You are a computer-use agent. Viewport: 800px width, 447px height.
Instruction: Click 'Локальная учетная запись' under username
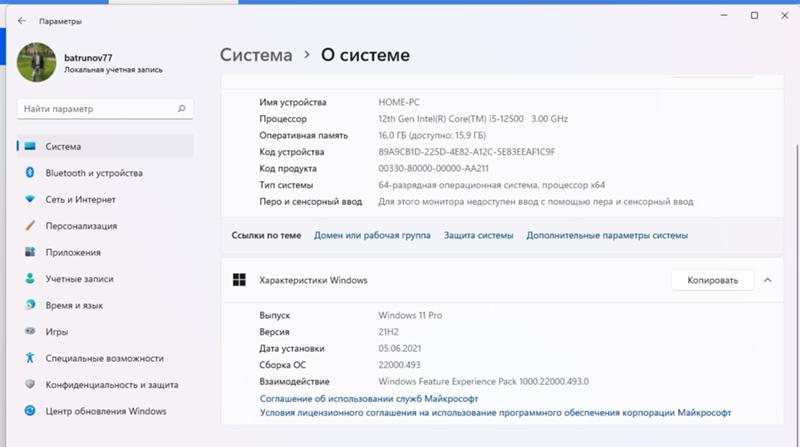(x=113, y=70)
